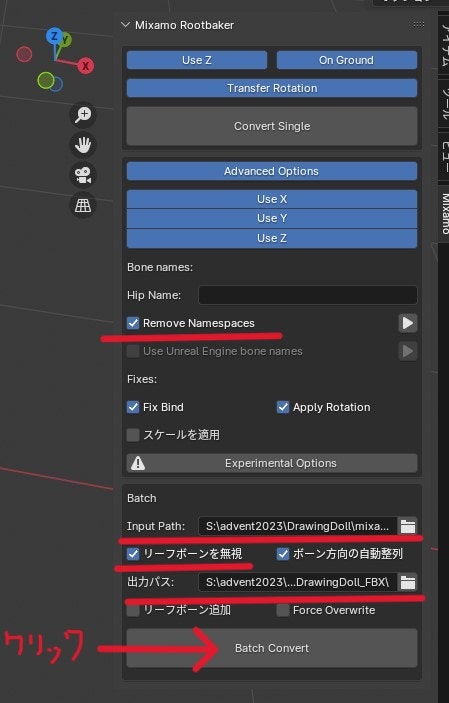Switch orthographic/perspective grid icon
The image size is (449, 703).
[83, 205]
